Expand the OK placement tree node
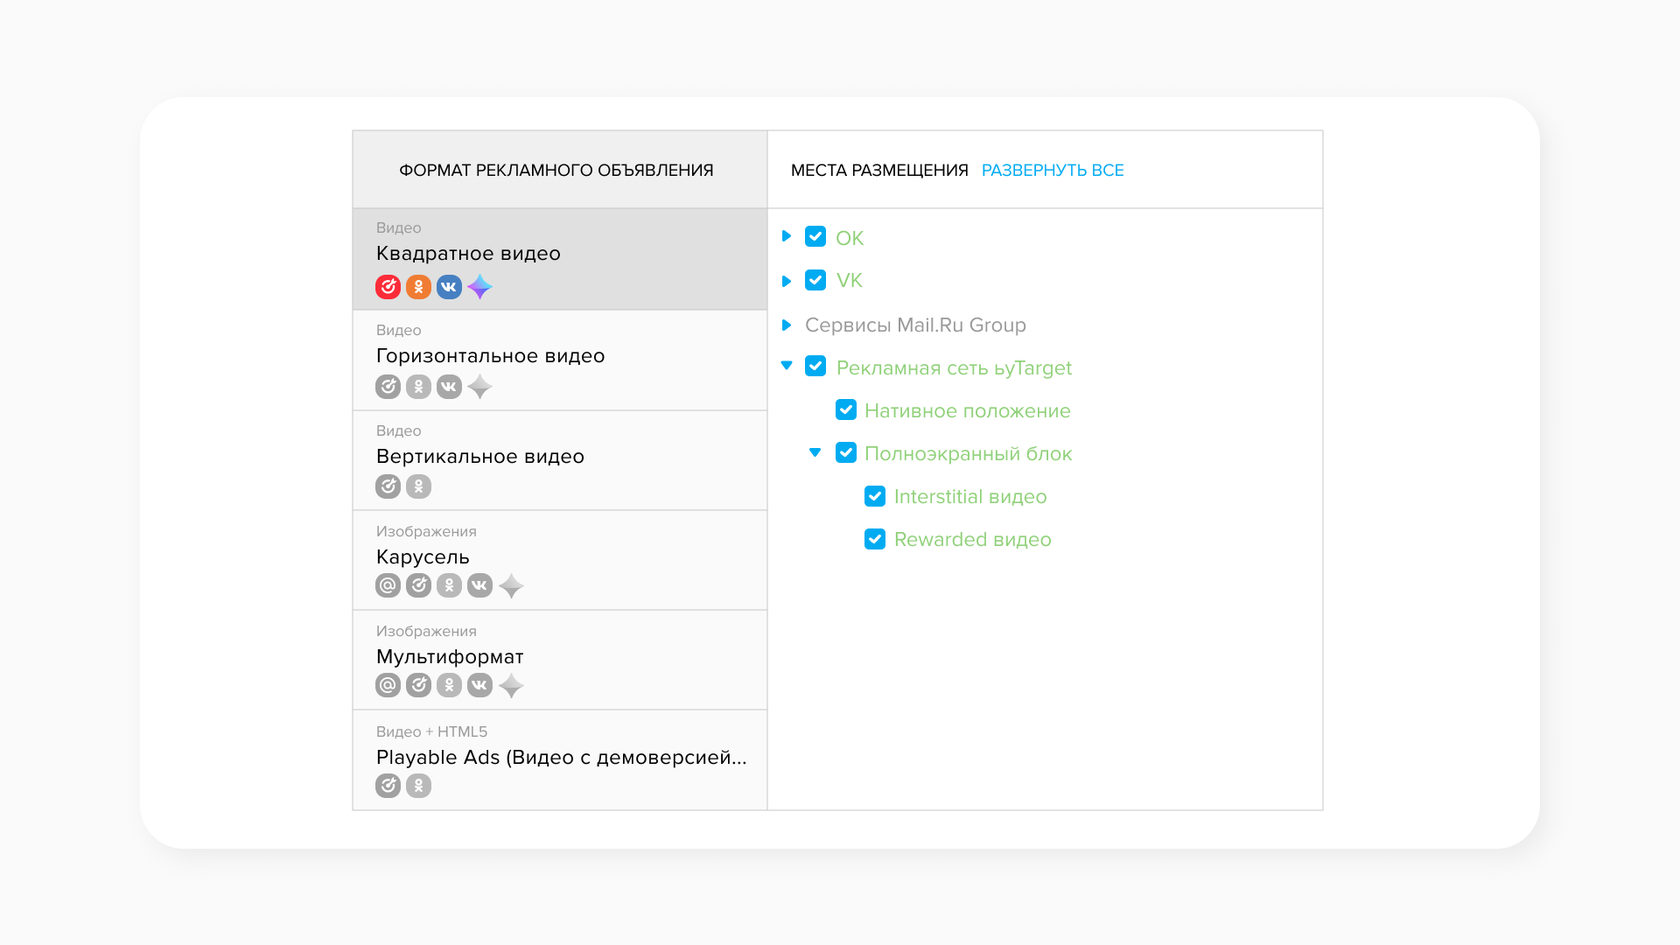The image size is (1680, 945). [787, 237]
